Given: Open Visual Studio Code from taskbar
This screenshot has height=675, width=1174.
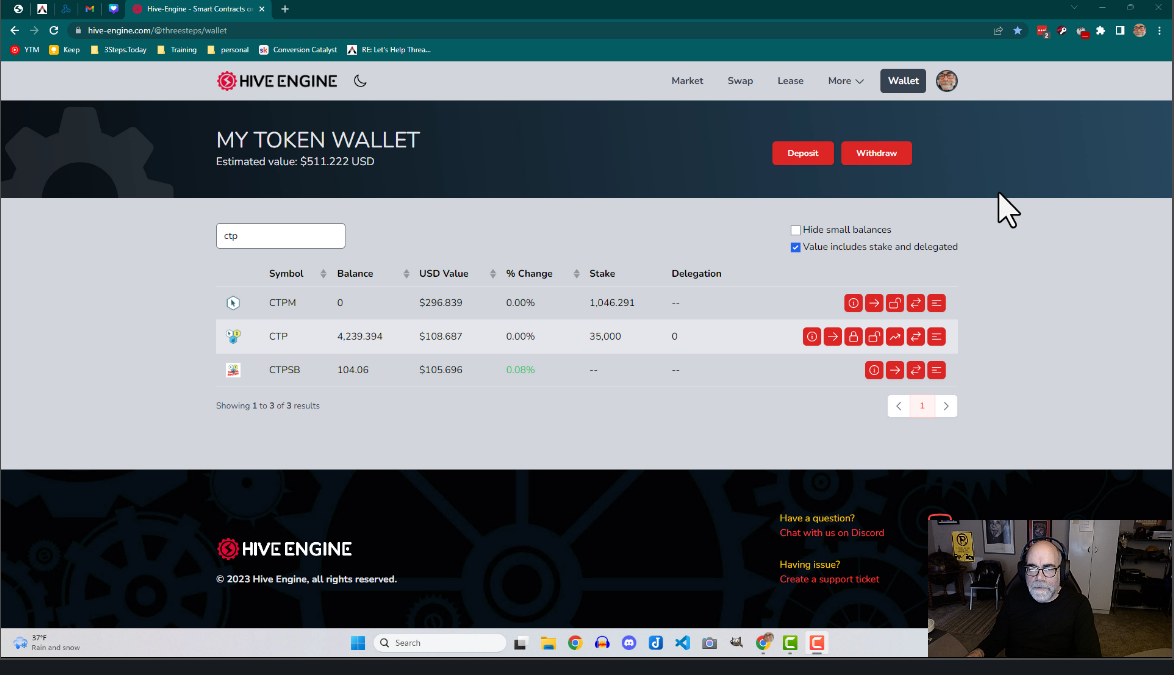Looking at the screenshot, I should click(x=682, y=643).
